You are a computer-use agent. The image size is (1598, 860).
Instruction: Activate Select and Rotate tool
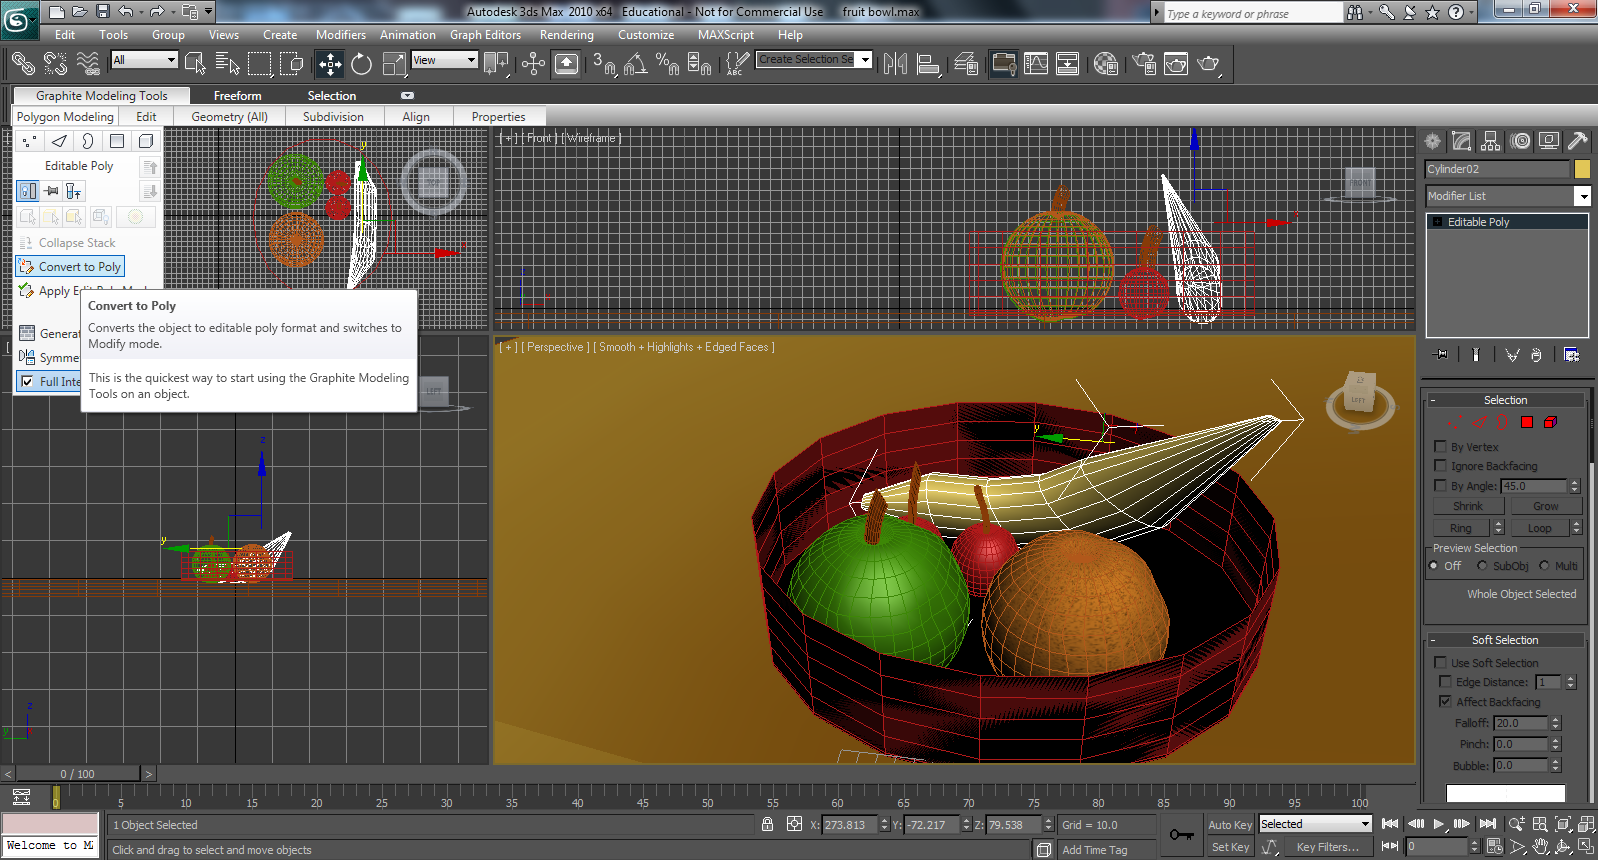[362, 64]
